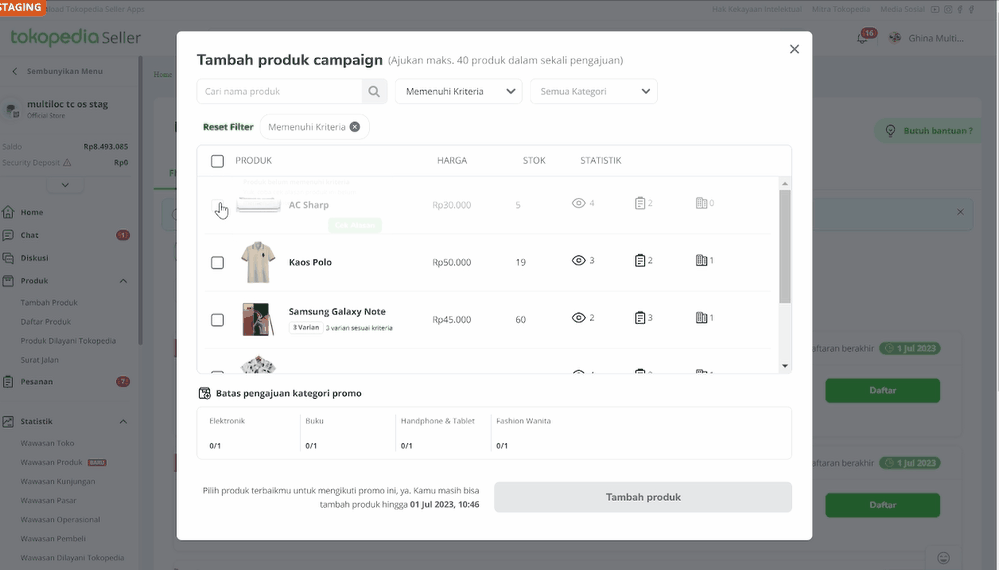The height and width of the screenshot is (570, 999).
Task: Click the views eye icon for Kaos Polo
Action: tap(579, 260)
